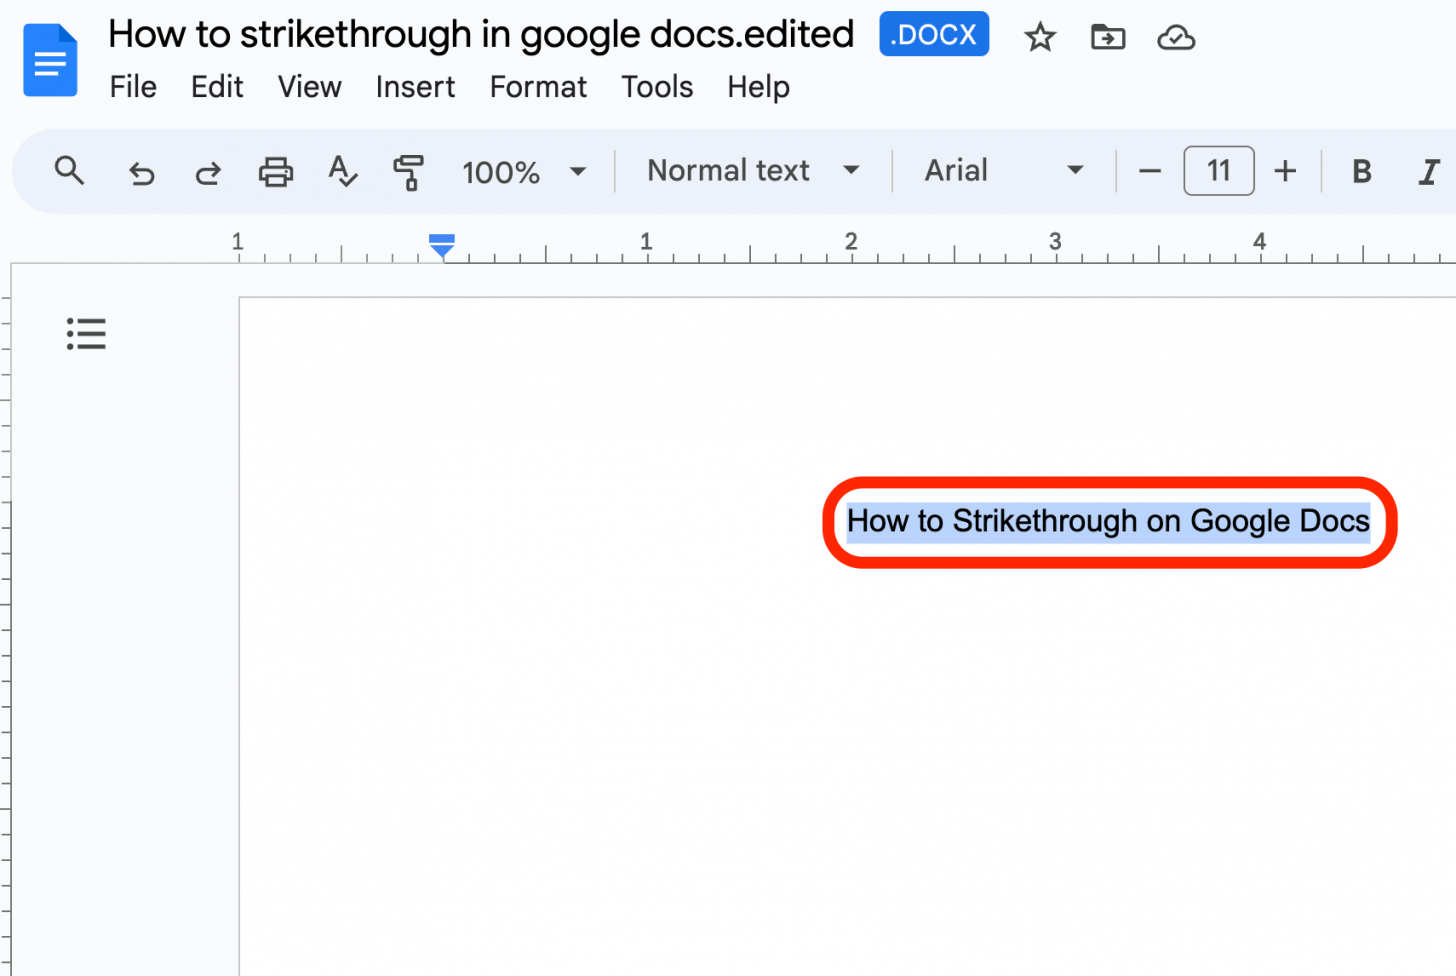Toggle italic formatting
The height and width of the screenshot is (976, 1456).
click(1429, 172)
